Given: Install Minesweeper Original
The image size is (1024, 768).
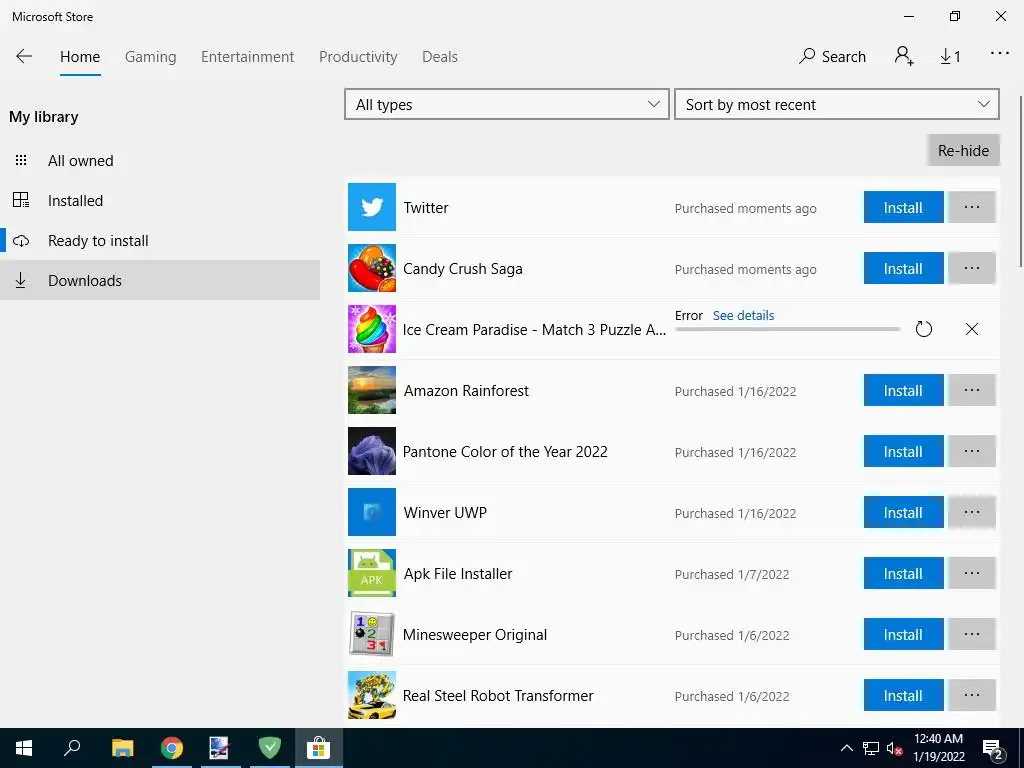Looking at the screenshot, I should [903, 633].
